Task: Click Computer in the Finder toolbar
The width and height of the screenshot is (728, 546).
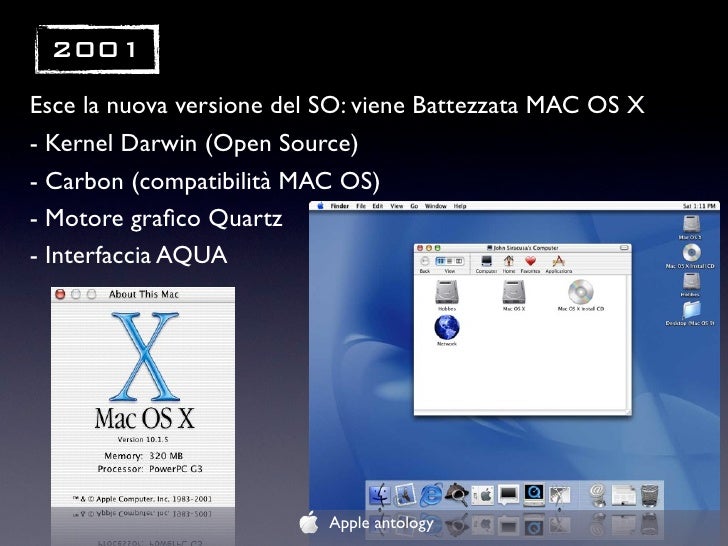Action: pyautogui.click(x=486, y=264)
